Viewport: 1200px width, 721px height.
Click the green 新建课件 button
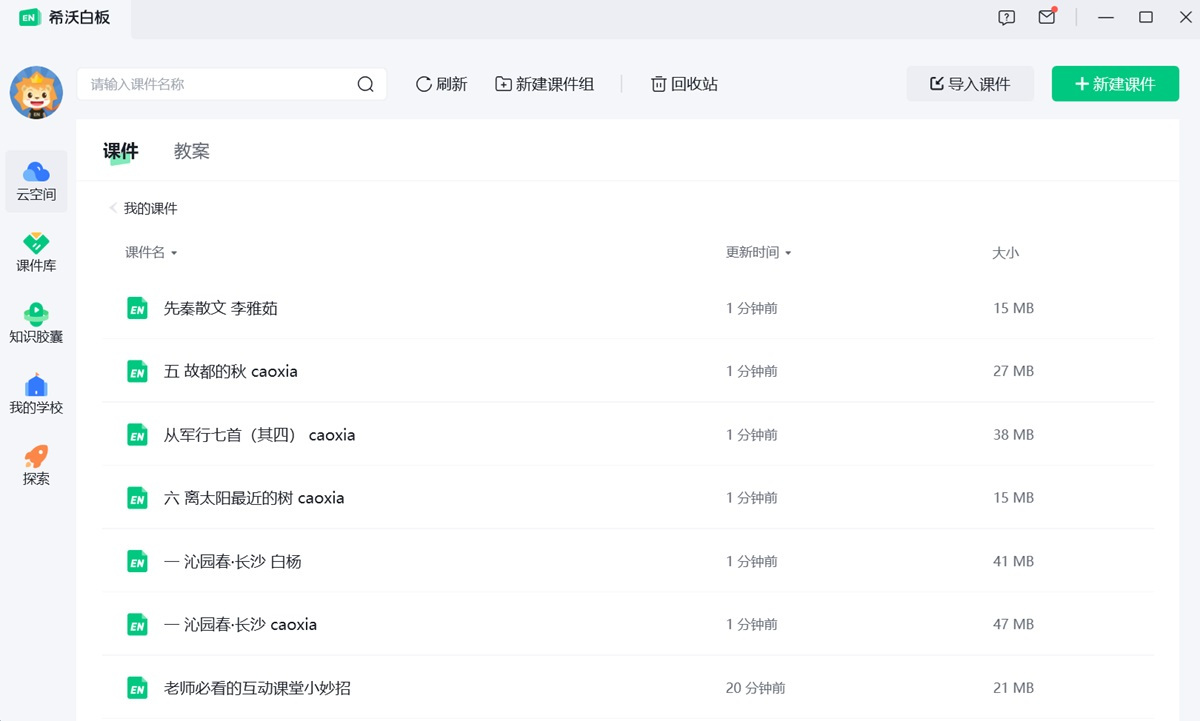point(1115,84)
